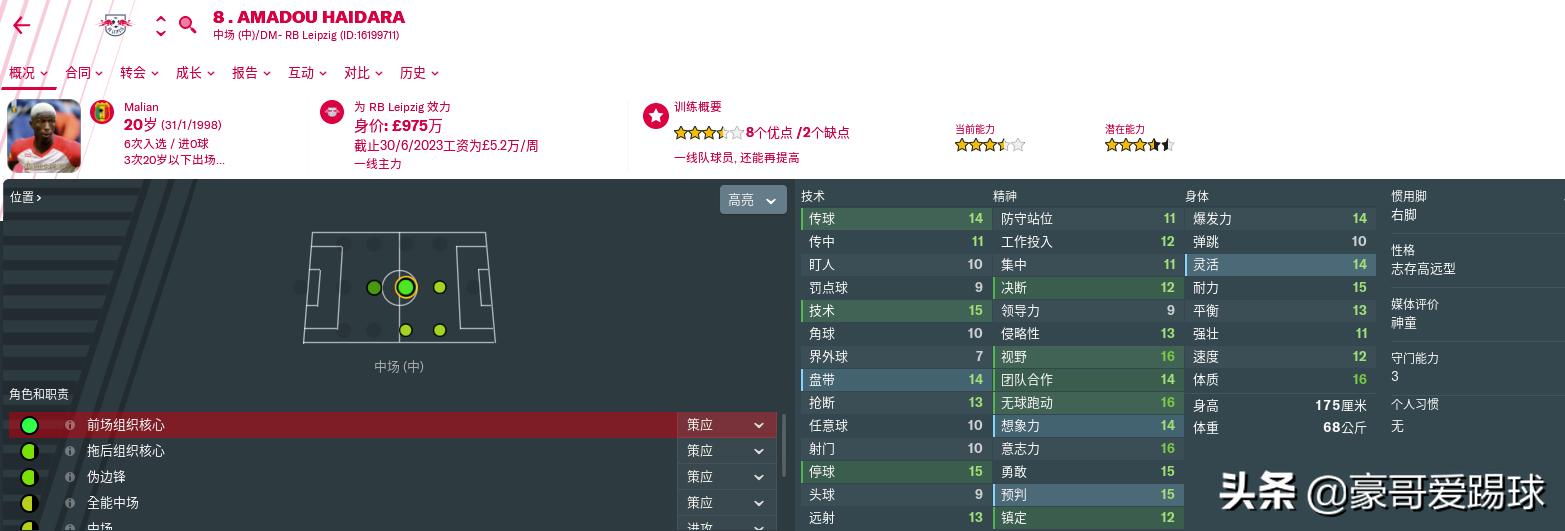Click the roles list scrollbar
Image resolution: width=1565 pixels, height=531 pixels.
784,446
